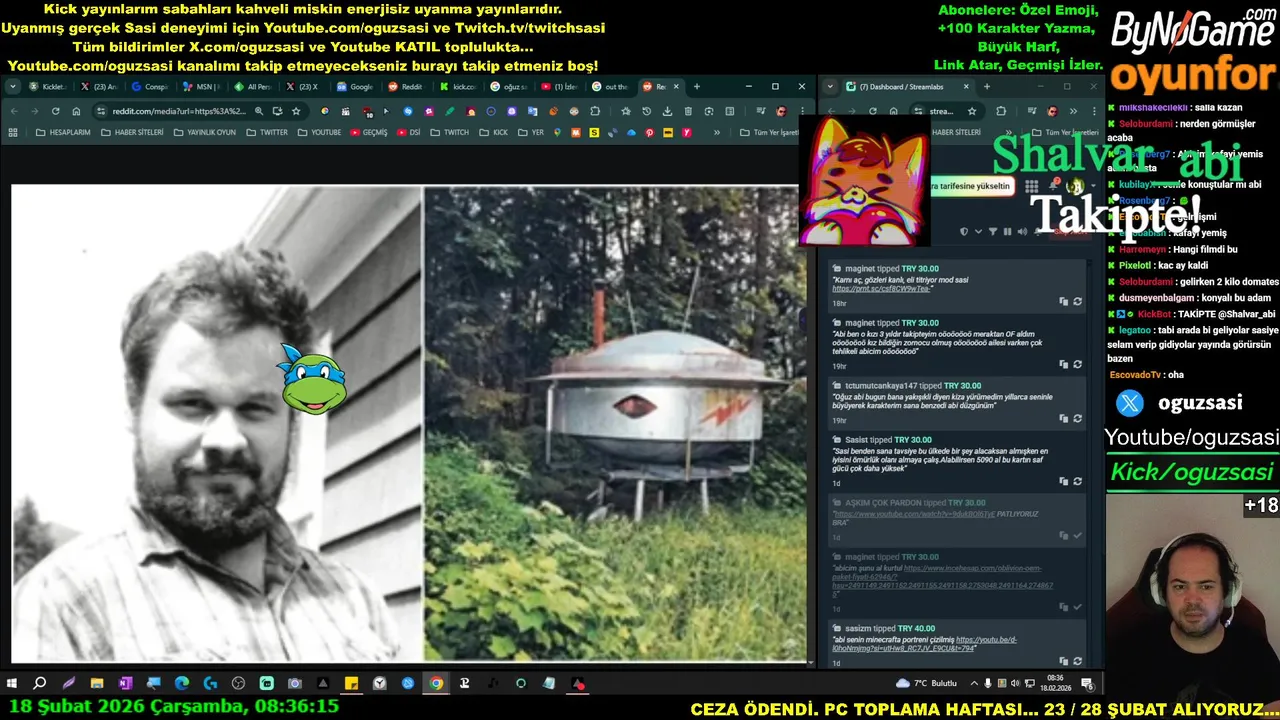The width and height of the screenshot is (1280, 720).
Task: Open the 7°C Bulutlu weather widget
Action: 927,684
